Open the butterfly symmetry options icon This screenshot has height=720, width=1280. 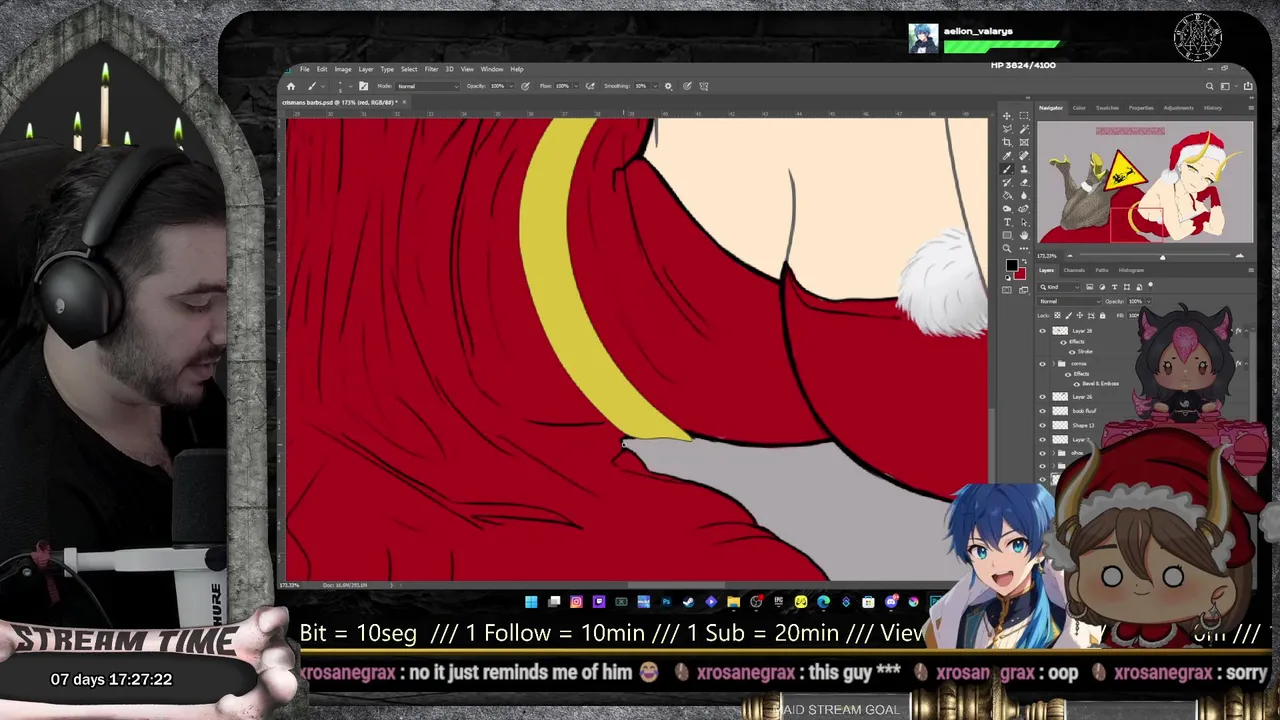pyautogui.click(x=704, y=86)
